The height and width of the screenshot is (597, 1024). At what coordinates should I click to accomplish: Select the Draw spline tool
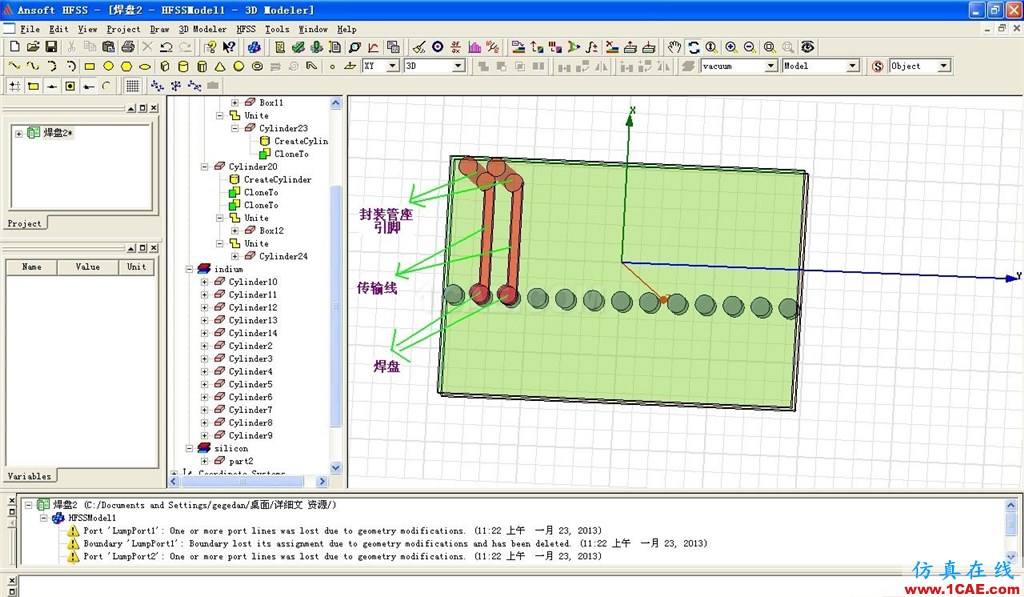(x=33, y=66)
